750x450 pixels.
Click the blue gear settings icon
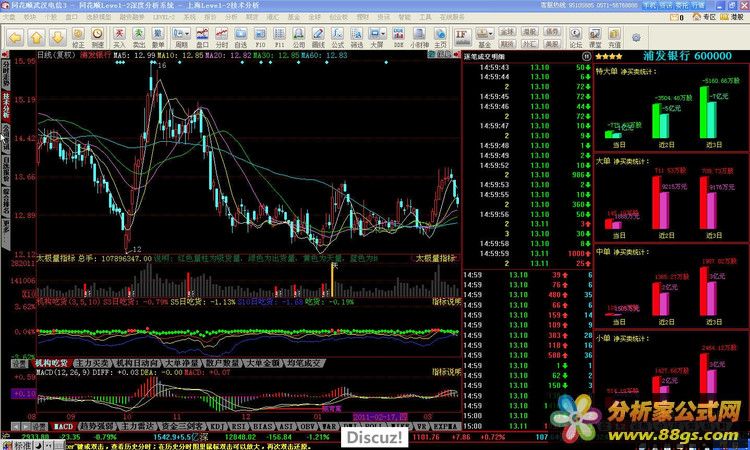click(x=636, y=38)
